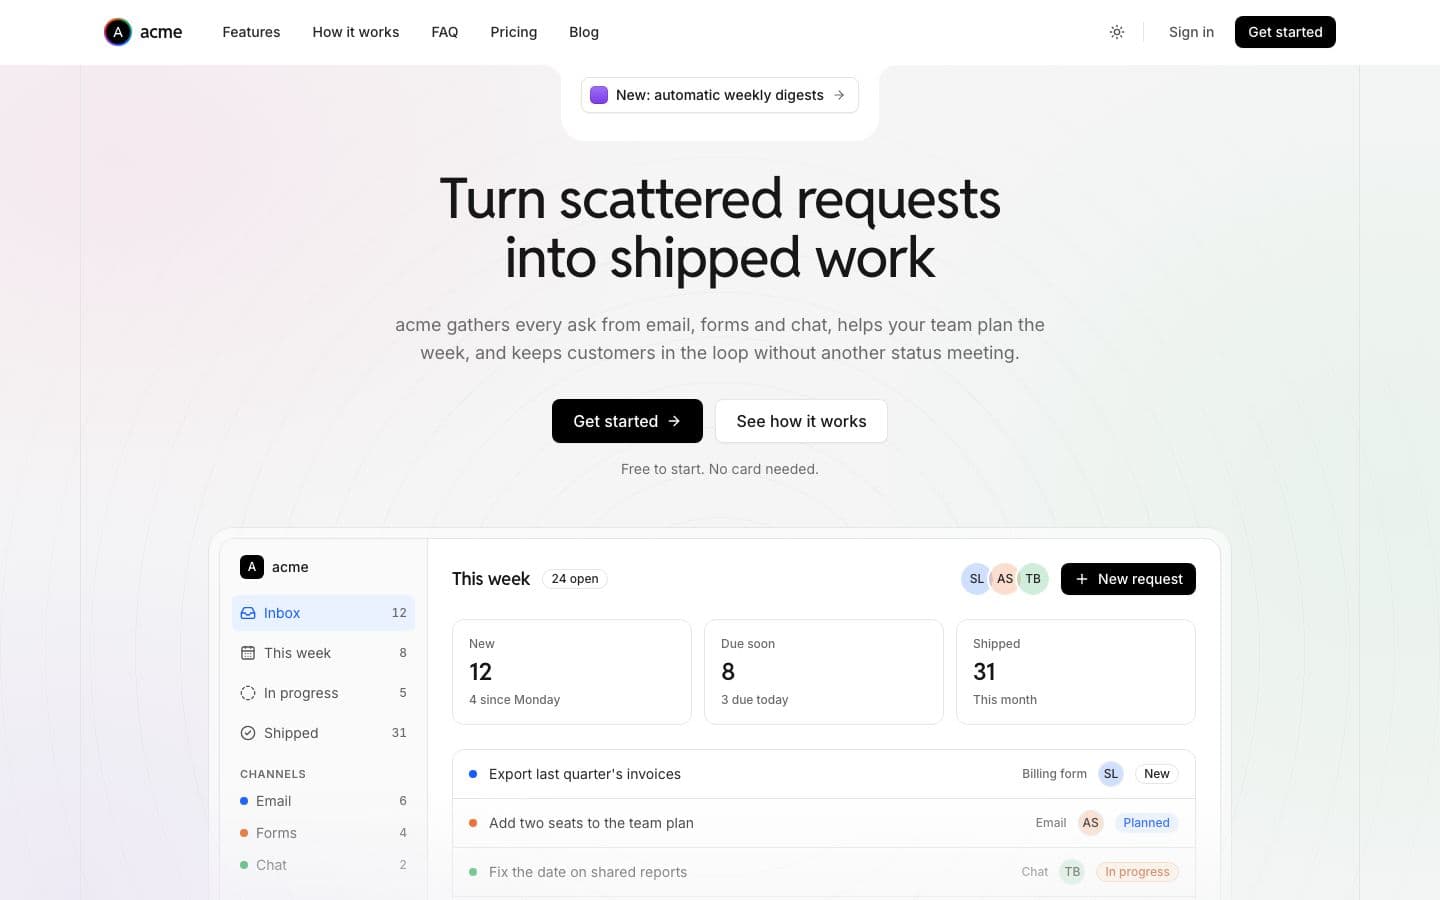Click the arrow icon in the announcement pill
The height and width of the screenshot is (900, 1440).
pos(839,95)
